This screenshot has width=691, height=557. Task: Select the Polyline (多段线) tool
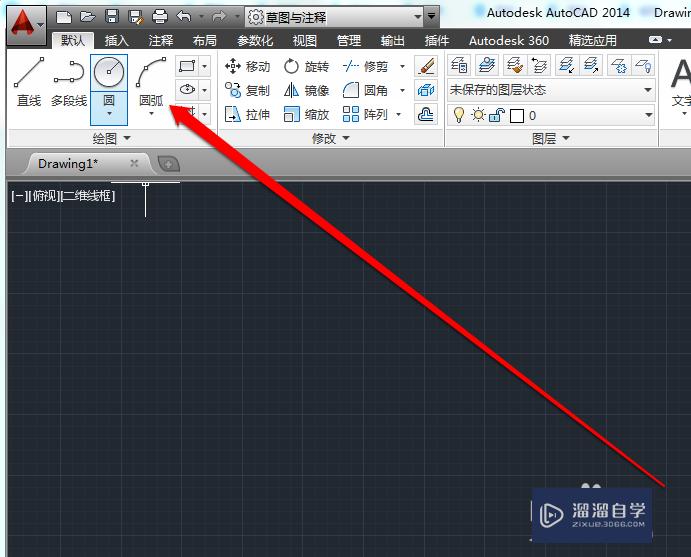[69, 82]
